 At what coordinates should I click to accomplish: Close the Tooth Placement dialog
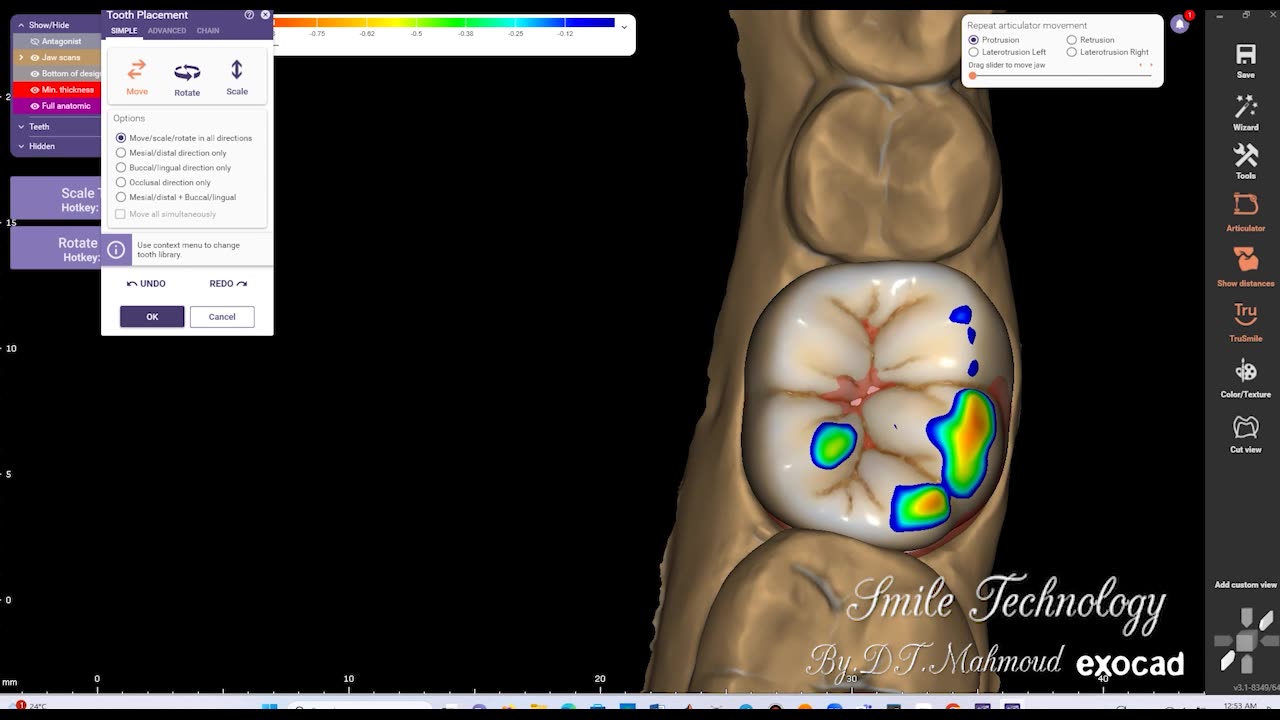tap(265, 15)
